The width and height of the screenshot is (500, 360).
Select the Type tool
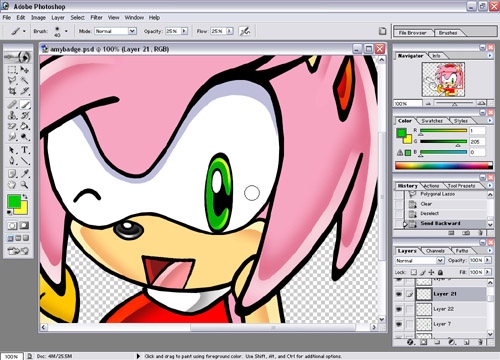coord(24,150)
